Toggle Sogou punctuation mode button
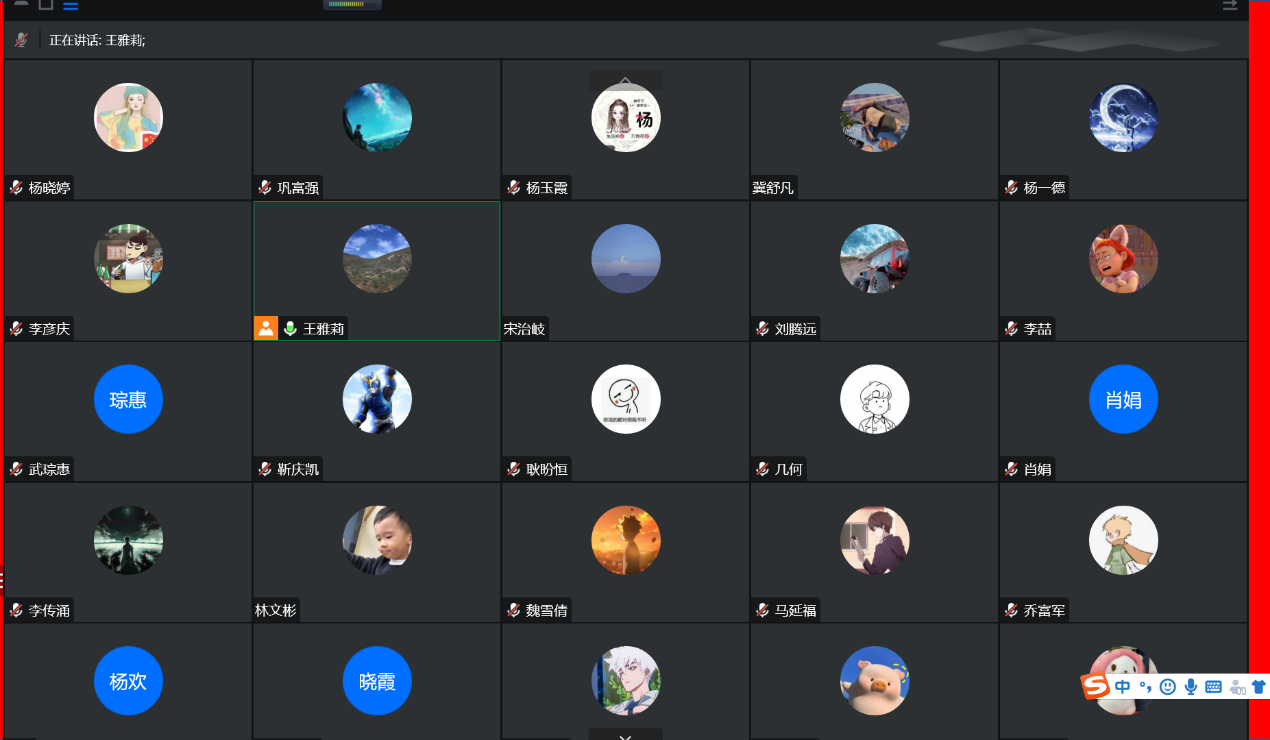Screen dimensions: 1270x740 click(1145, 687)
